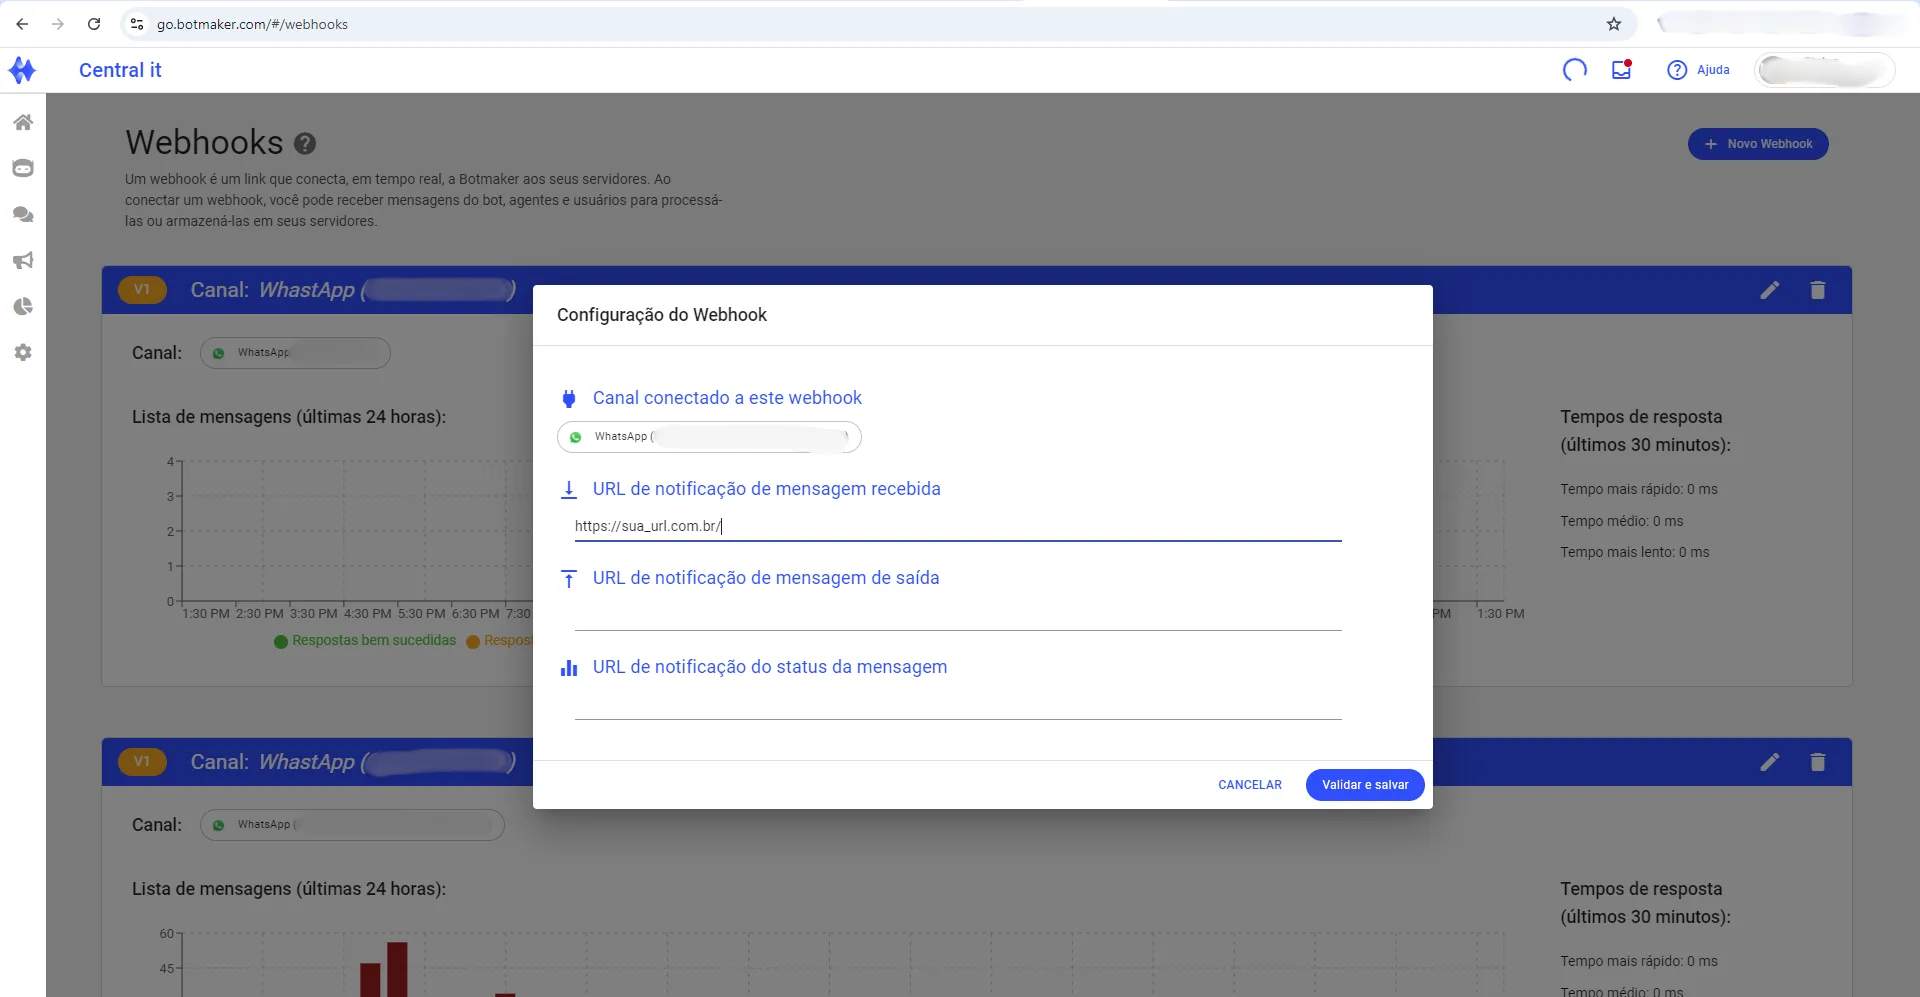This screenshot has height=997, width=1920.
Task: Click the V1 badge on second webhook card
Action: pyautogui.click(x=142, y=762)
